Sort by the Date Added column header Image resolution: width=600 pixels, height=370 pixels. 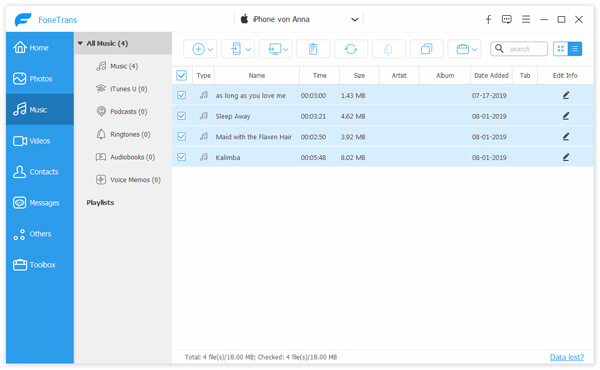coord(491,75)
